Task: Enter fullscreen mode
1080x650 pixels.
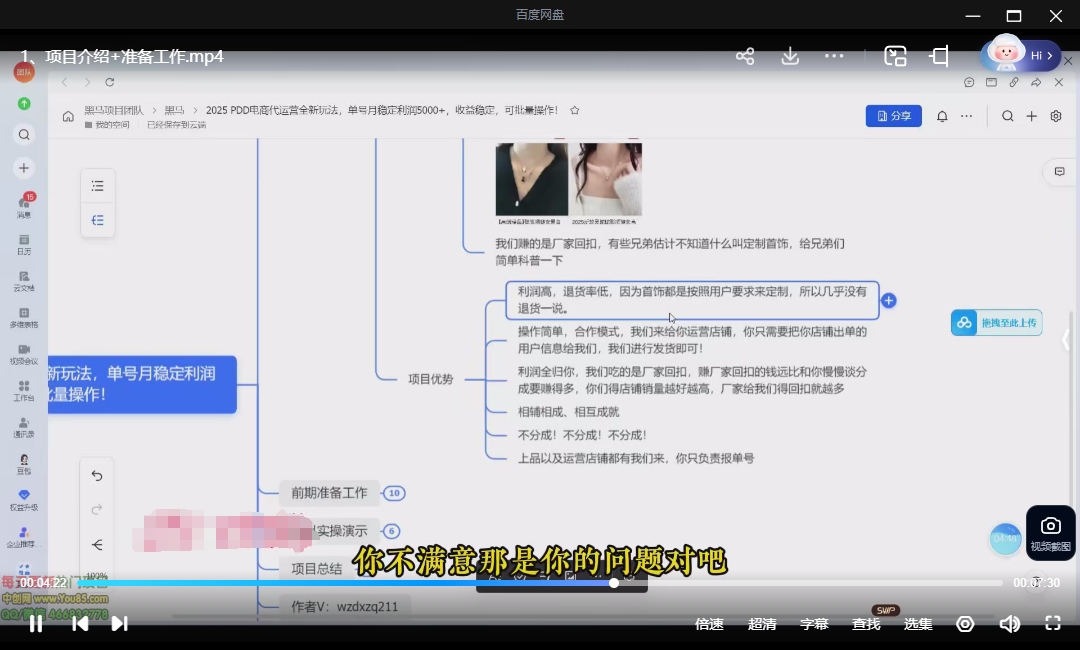Action: (1052, 623)
